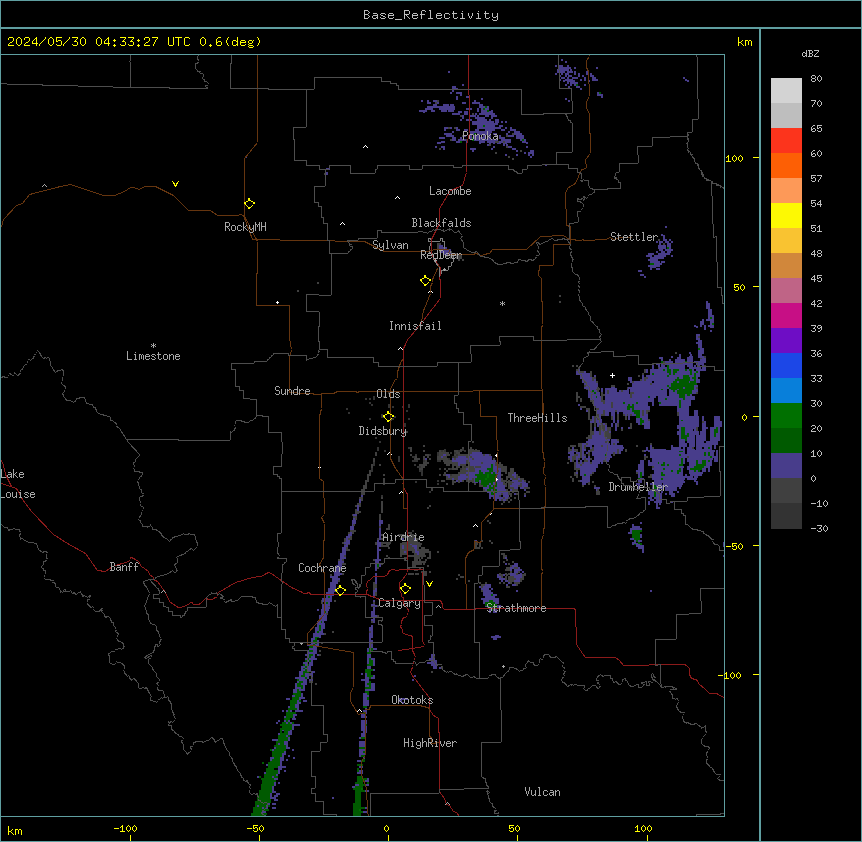This screenshot has height=842, width=862.
Task: Click the Cochrane town label
Action: click(322, 568)
